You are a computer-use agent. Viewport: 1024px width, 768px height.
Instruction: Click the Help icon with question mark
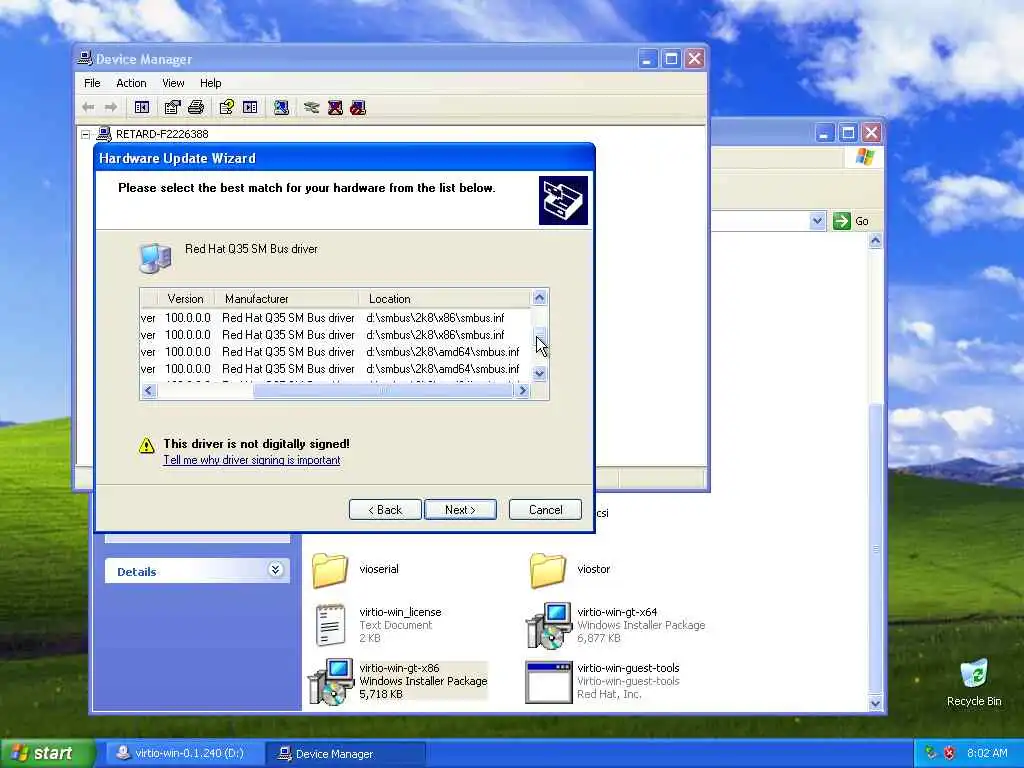[227, 107]
